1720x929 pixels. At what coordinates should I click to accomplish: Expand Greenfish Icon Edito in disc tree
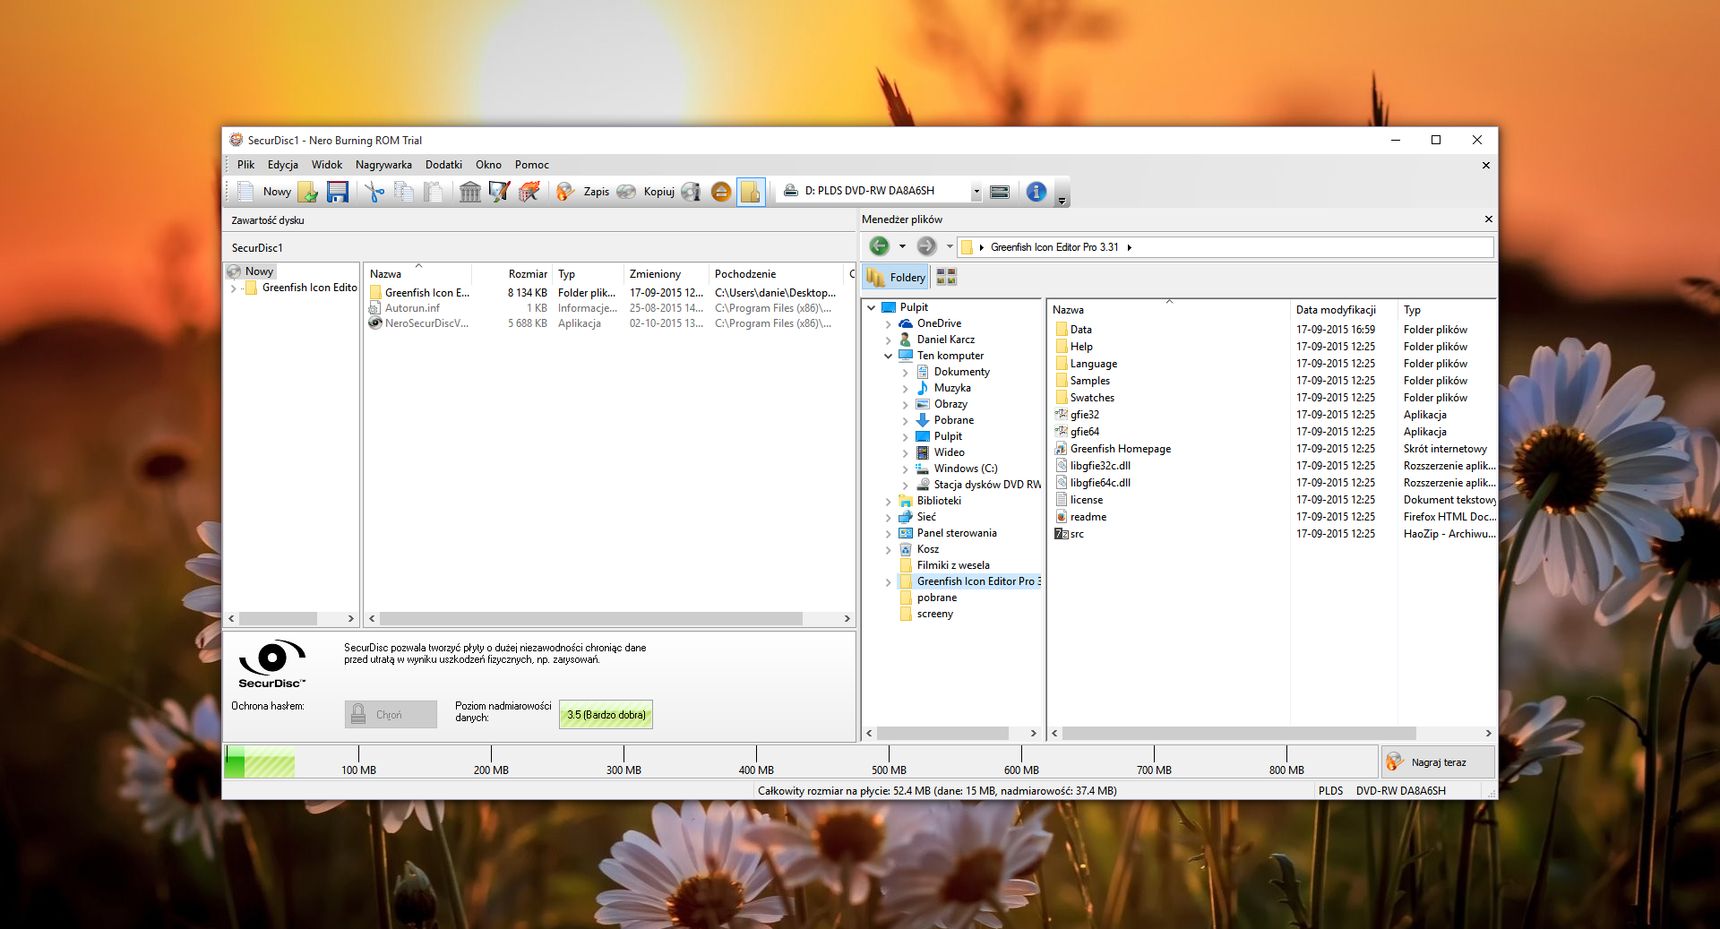point(234,288)
